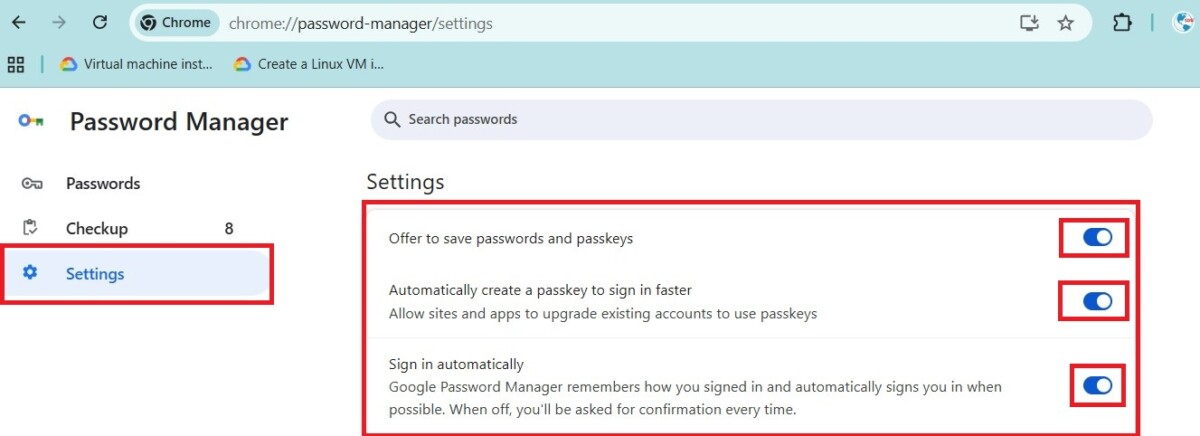
Task: Click the magnifier icon in search box
Action: click(392, 119)
